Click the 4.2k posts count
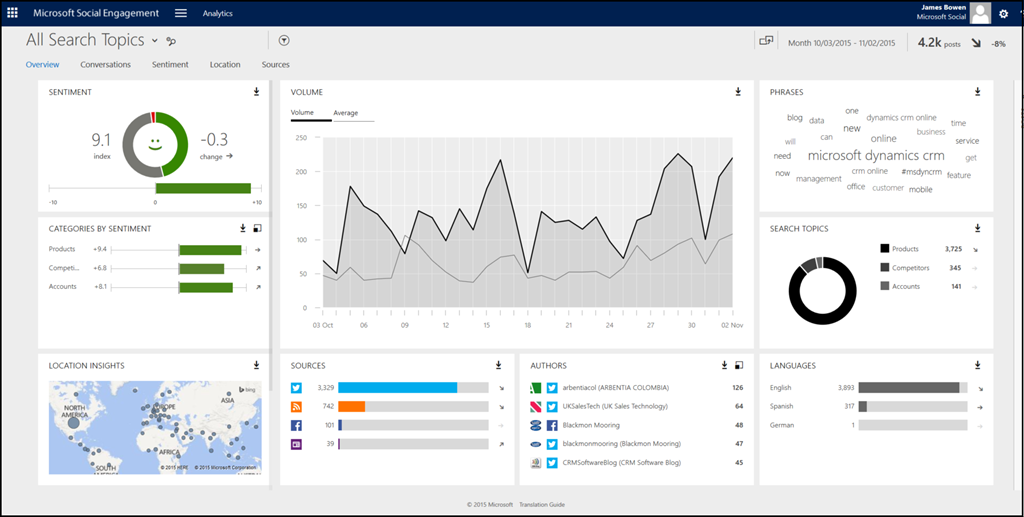This screenshot has height=517, width=1024. [939, 42]
